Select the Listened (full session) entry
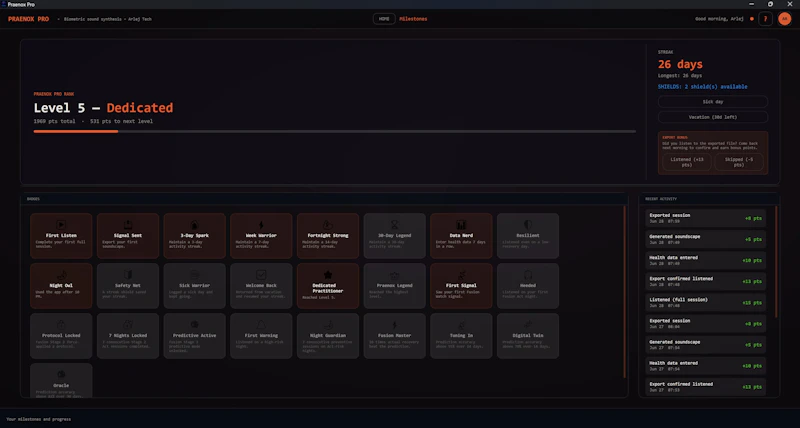The width and height of the screenshot is (800, 428). coord(706,303)
